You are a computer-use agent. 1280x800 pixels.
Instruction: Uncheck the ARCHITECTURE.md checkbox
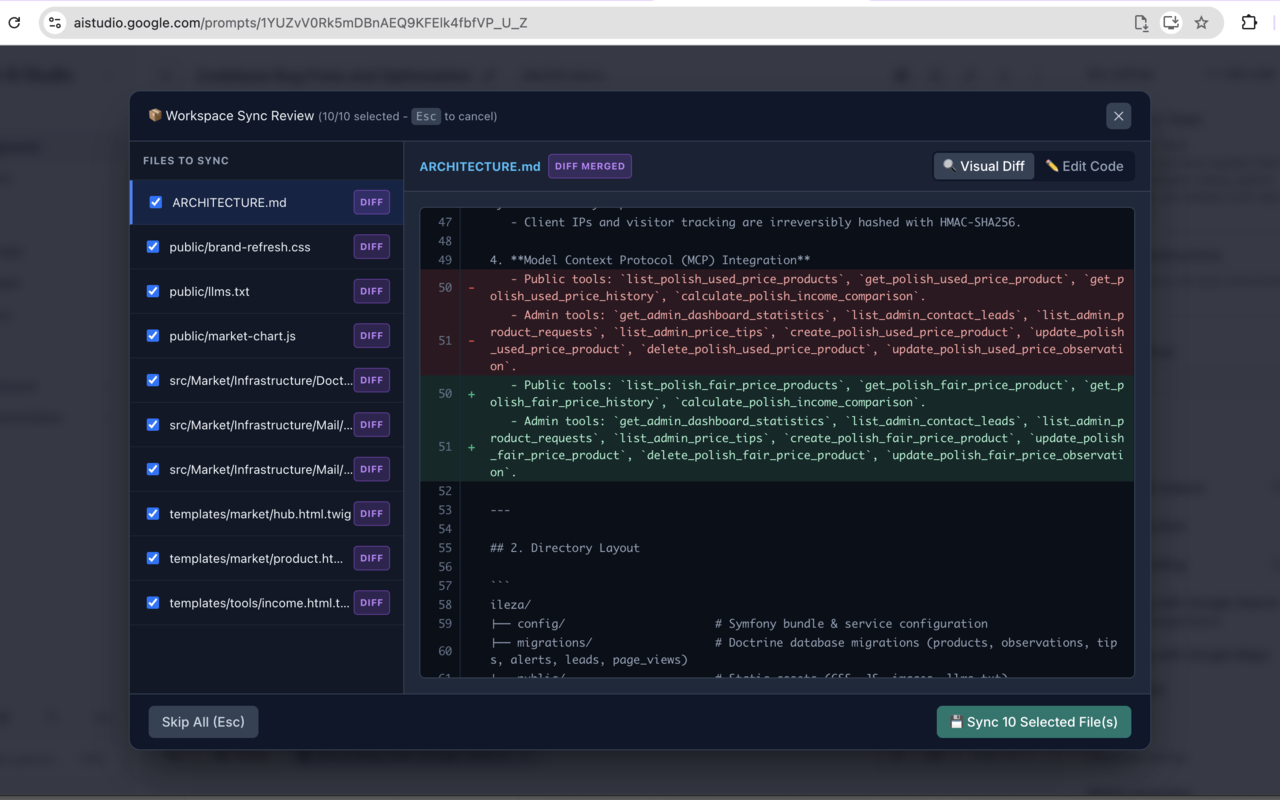point(156,202)
